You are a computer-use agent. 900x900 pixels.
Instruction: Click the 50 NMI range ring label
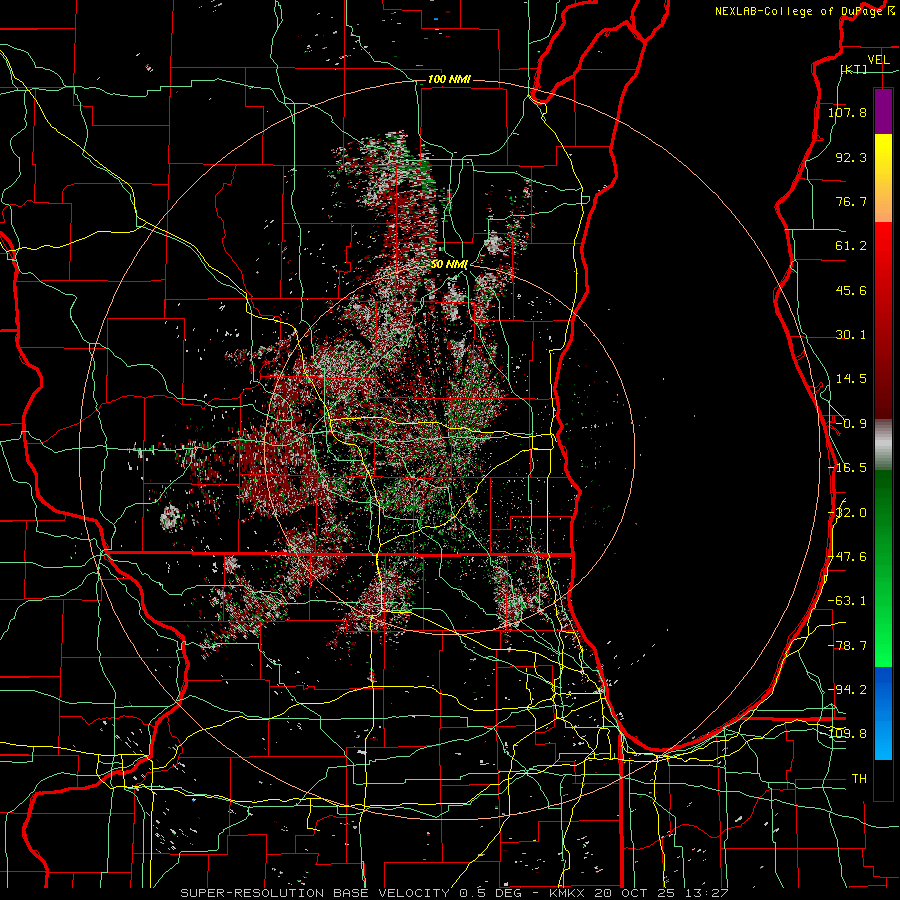click(449, 264)
